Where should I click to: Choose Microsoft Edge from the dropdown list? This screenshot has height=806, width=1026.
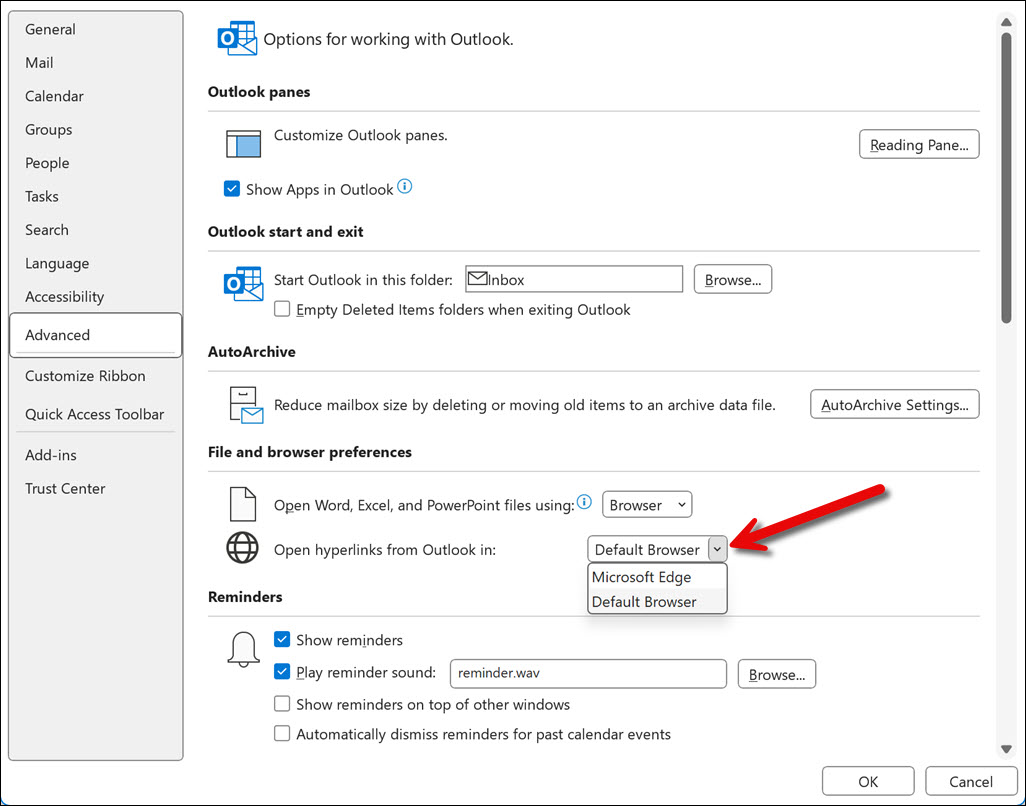point(658,577)
